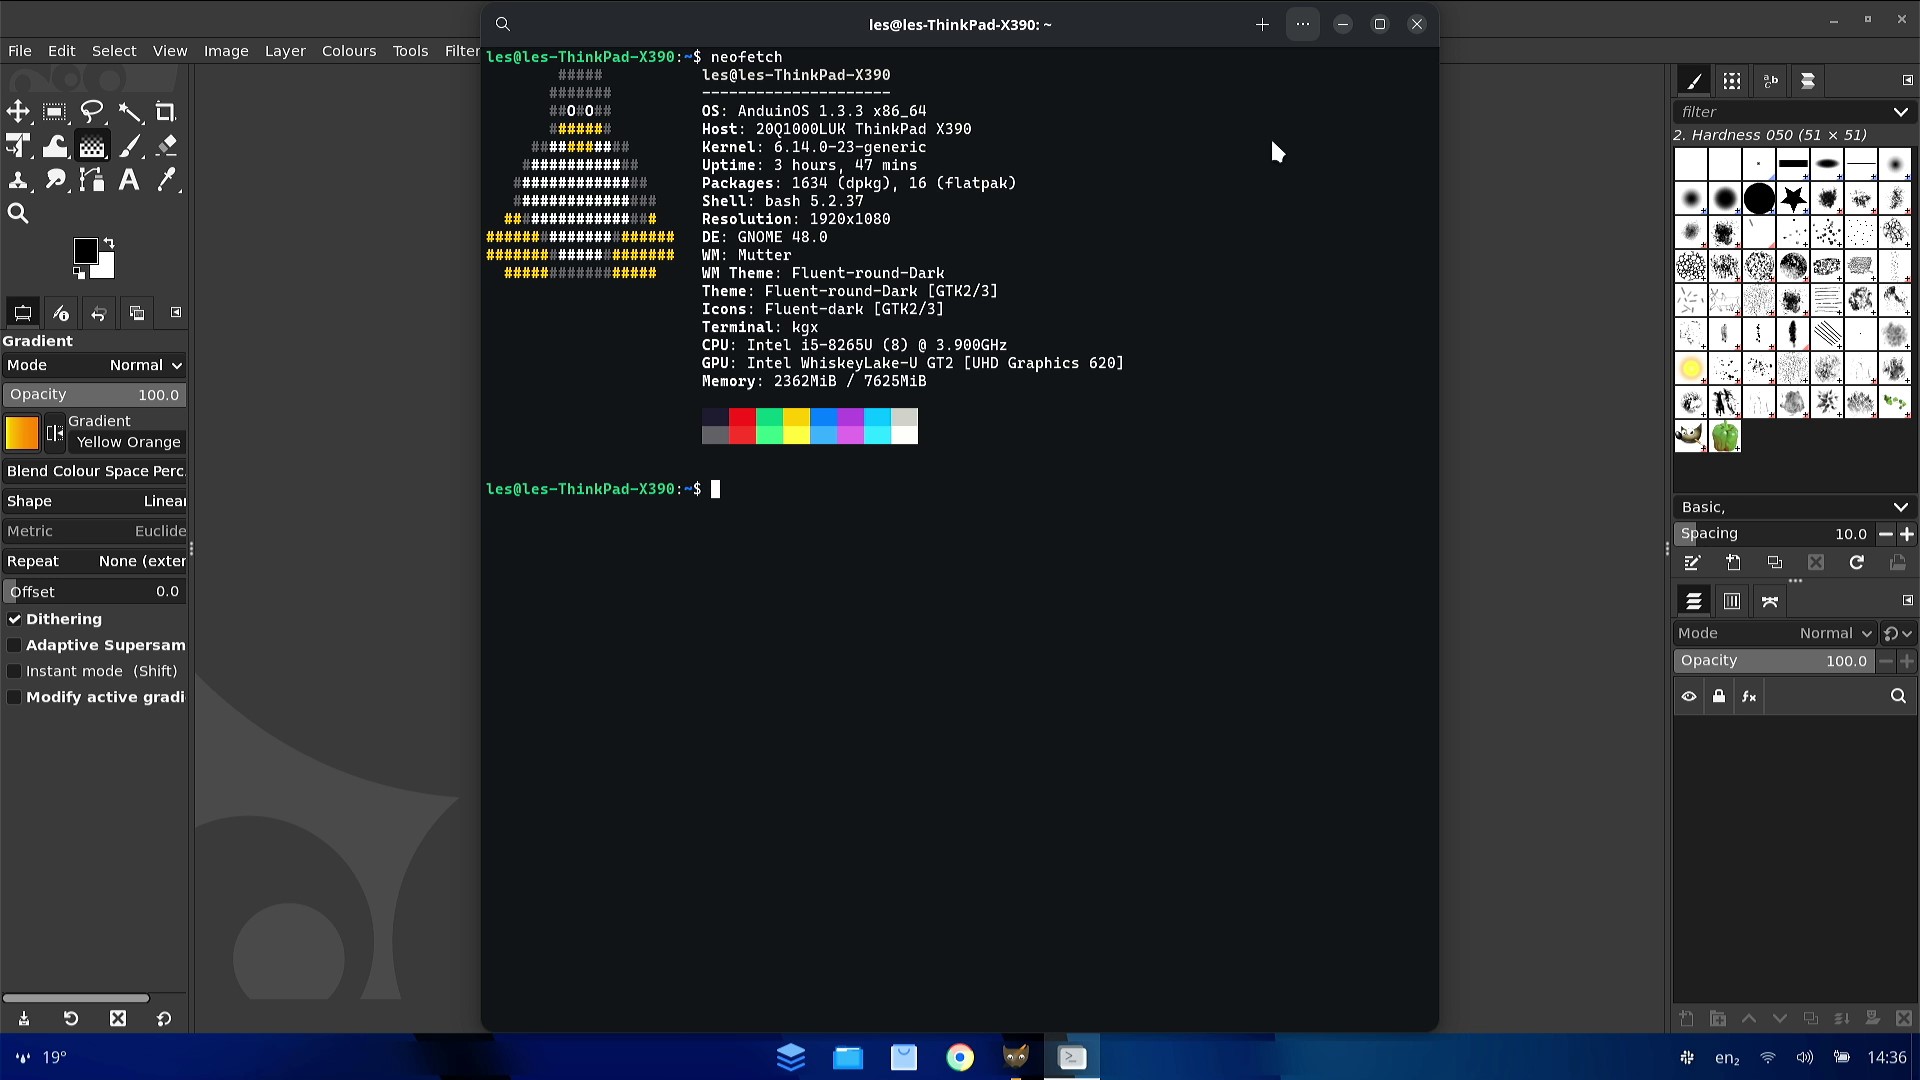This screenshot has width=1920, height=1080.
Task: Open the File menu in GIMP
Action: (x=20, y=51)
